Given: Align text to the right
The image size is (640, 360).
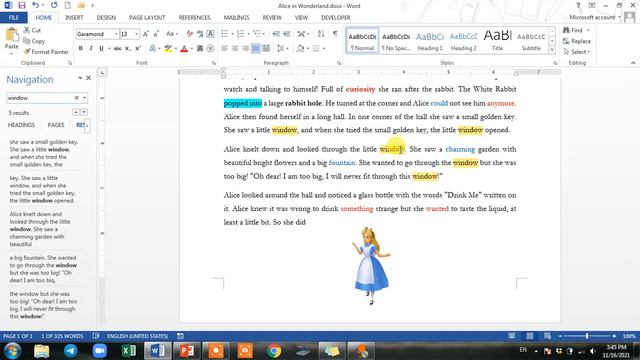Looking at the screenshot, I should click(245, 49).
